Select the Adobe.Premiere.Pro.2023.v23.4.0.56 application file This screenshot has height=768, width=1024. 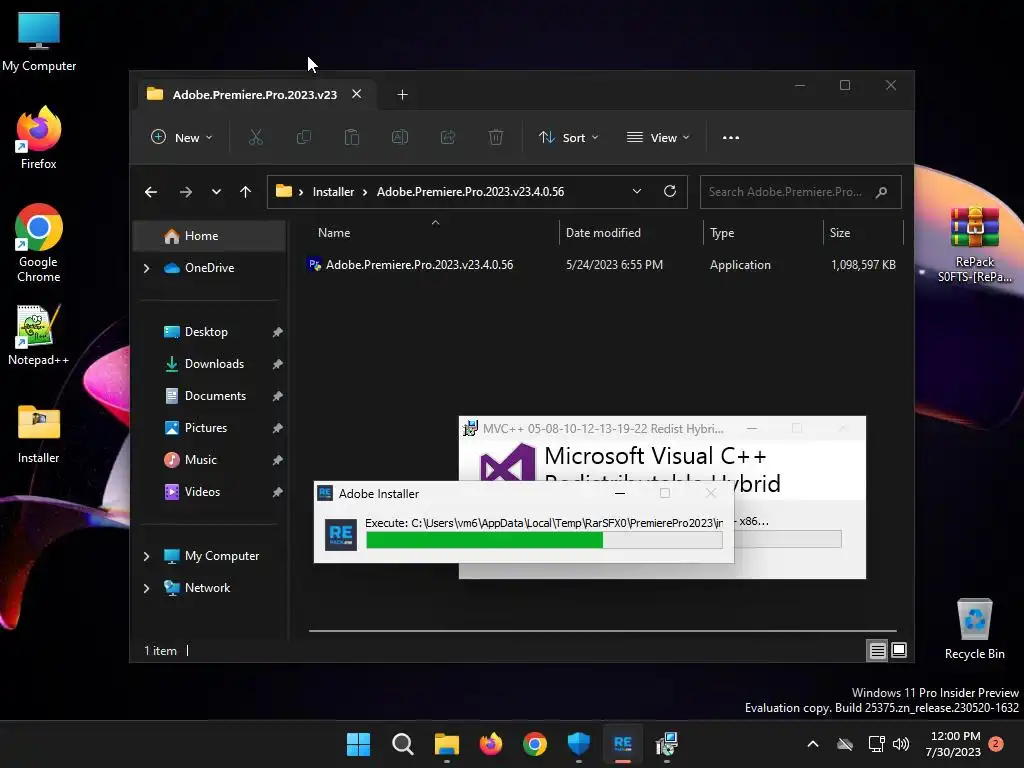(601, 264)
